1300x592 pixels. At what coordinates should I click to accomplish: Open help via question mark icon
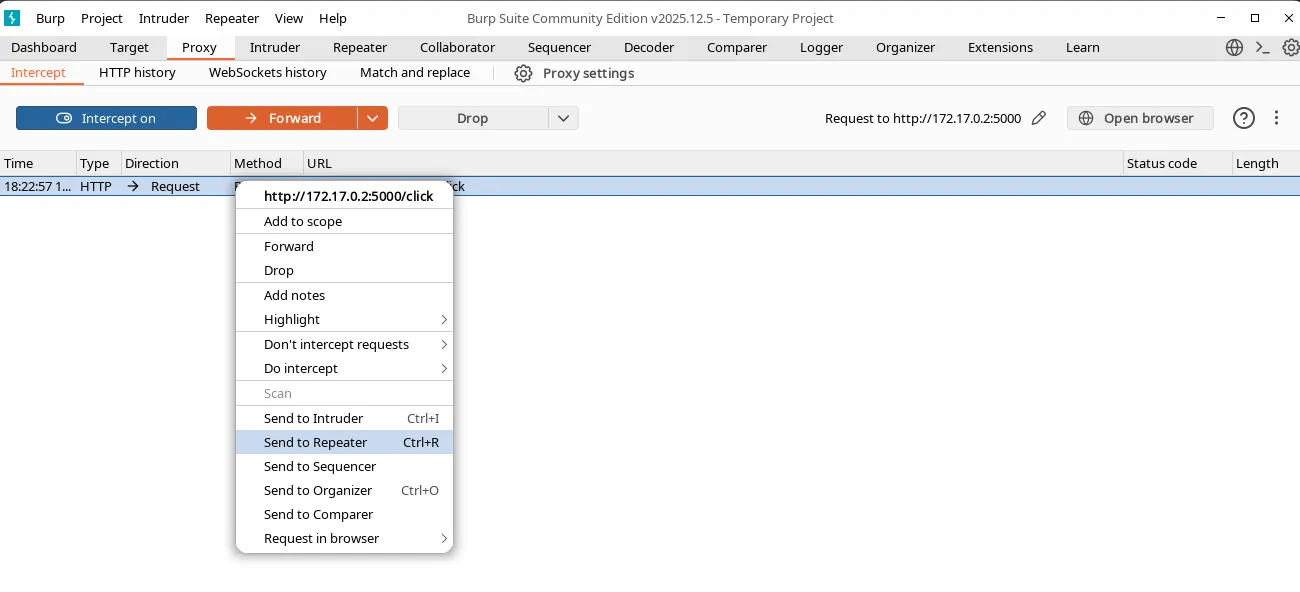click(x=1244, y=118)
